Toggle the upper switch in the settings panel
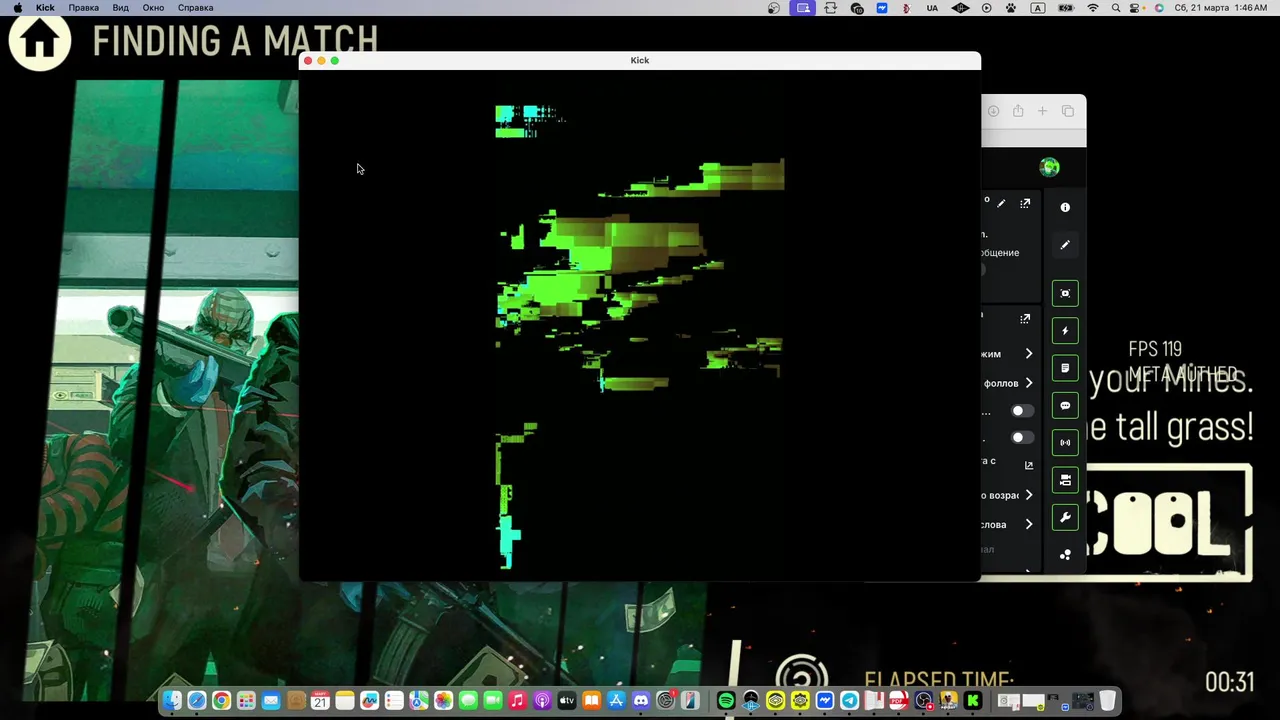 [x=1021, y=410]
